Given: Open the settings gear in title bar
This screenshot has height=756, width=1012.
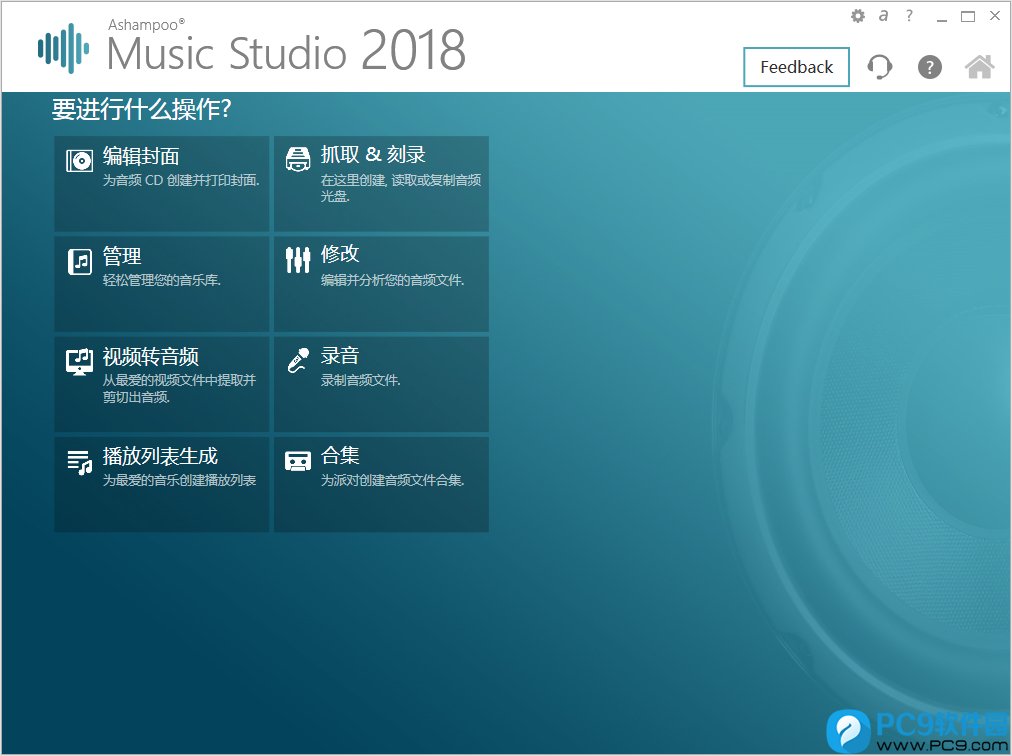Looking at the screenshot, I should [x=858, y=16].
